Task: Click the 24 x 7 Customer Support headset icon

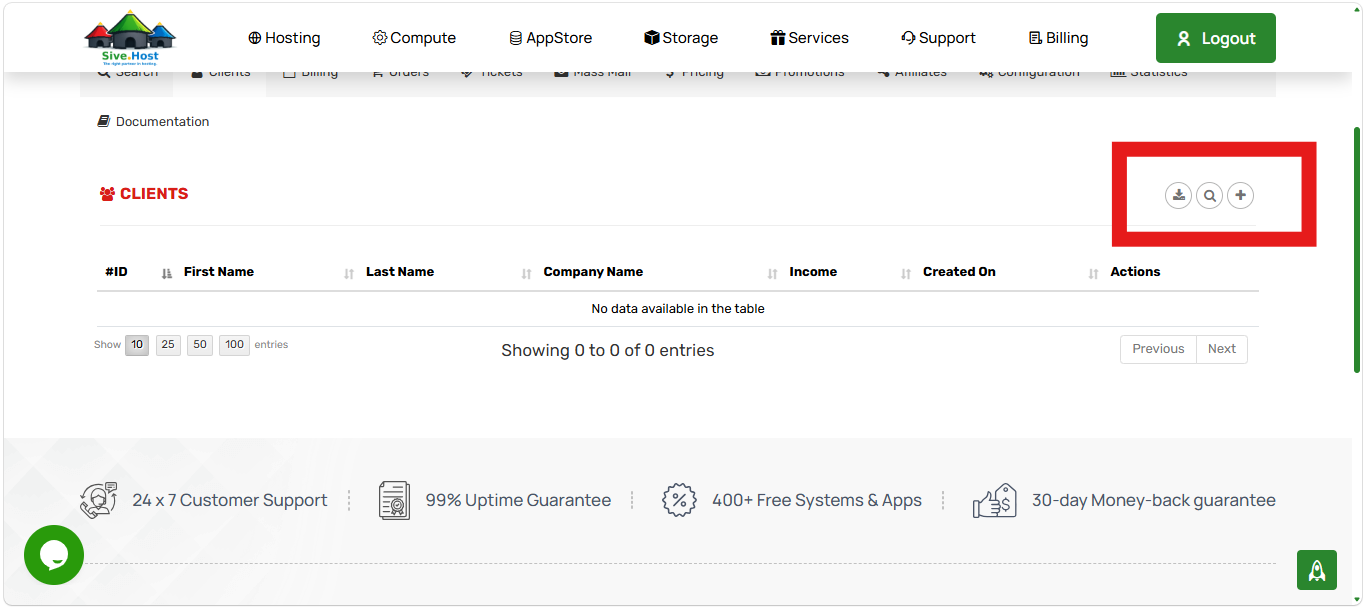Action: (99, 500)
